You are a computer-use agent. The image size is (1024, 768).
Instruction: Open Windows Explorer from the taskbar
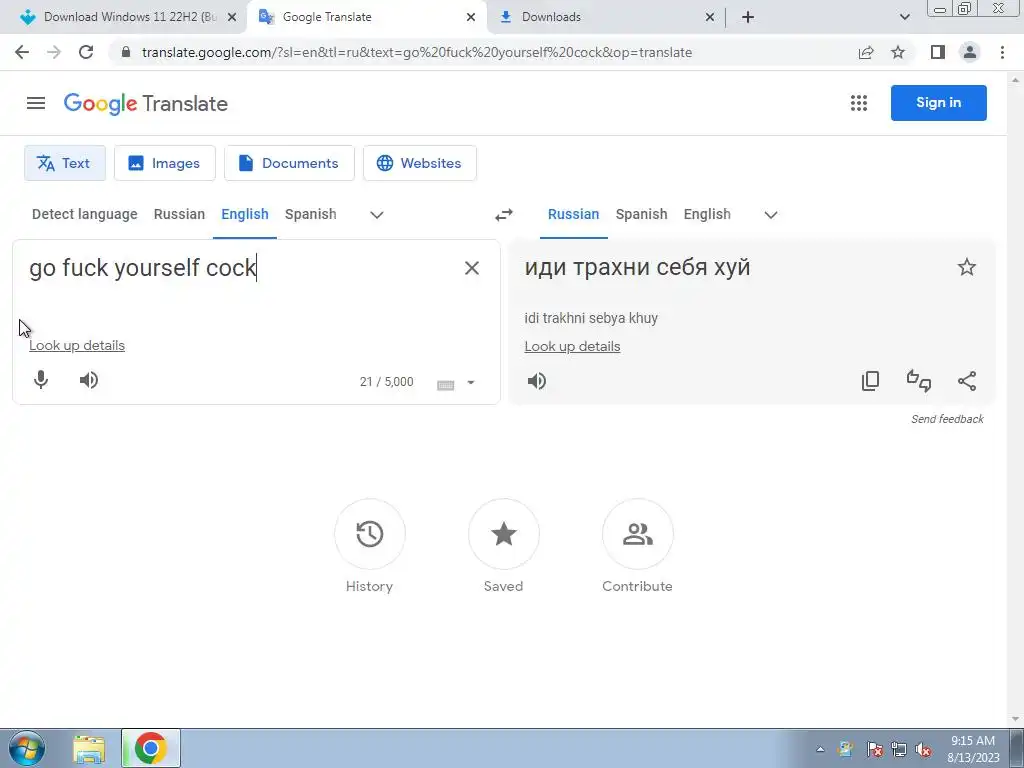click(89, 748)
